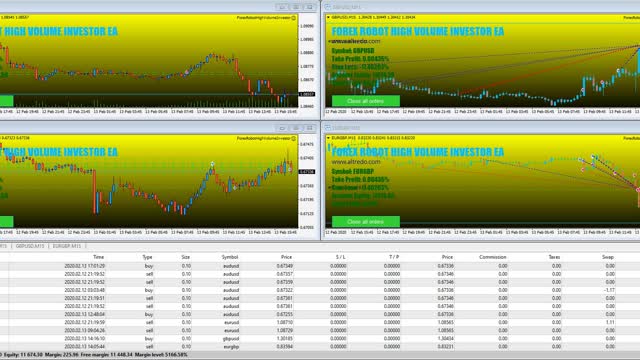This screenshot has width=640, height=360.
Task: Click the open price 1.08729 cell
Action: (285, 331)
